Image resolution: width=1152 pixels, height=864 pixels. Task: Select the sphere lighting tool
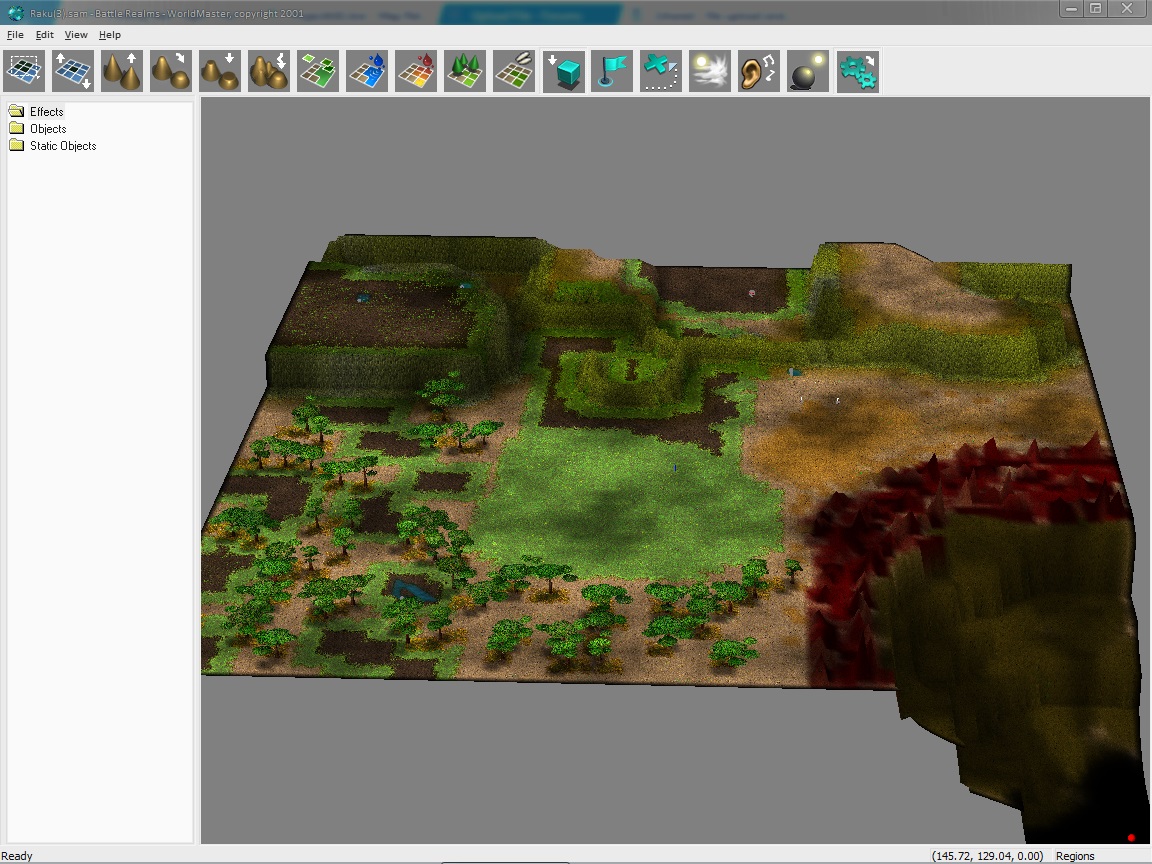807,71
